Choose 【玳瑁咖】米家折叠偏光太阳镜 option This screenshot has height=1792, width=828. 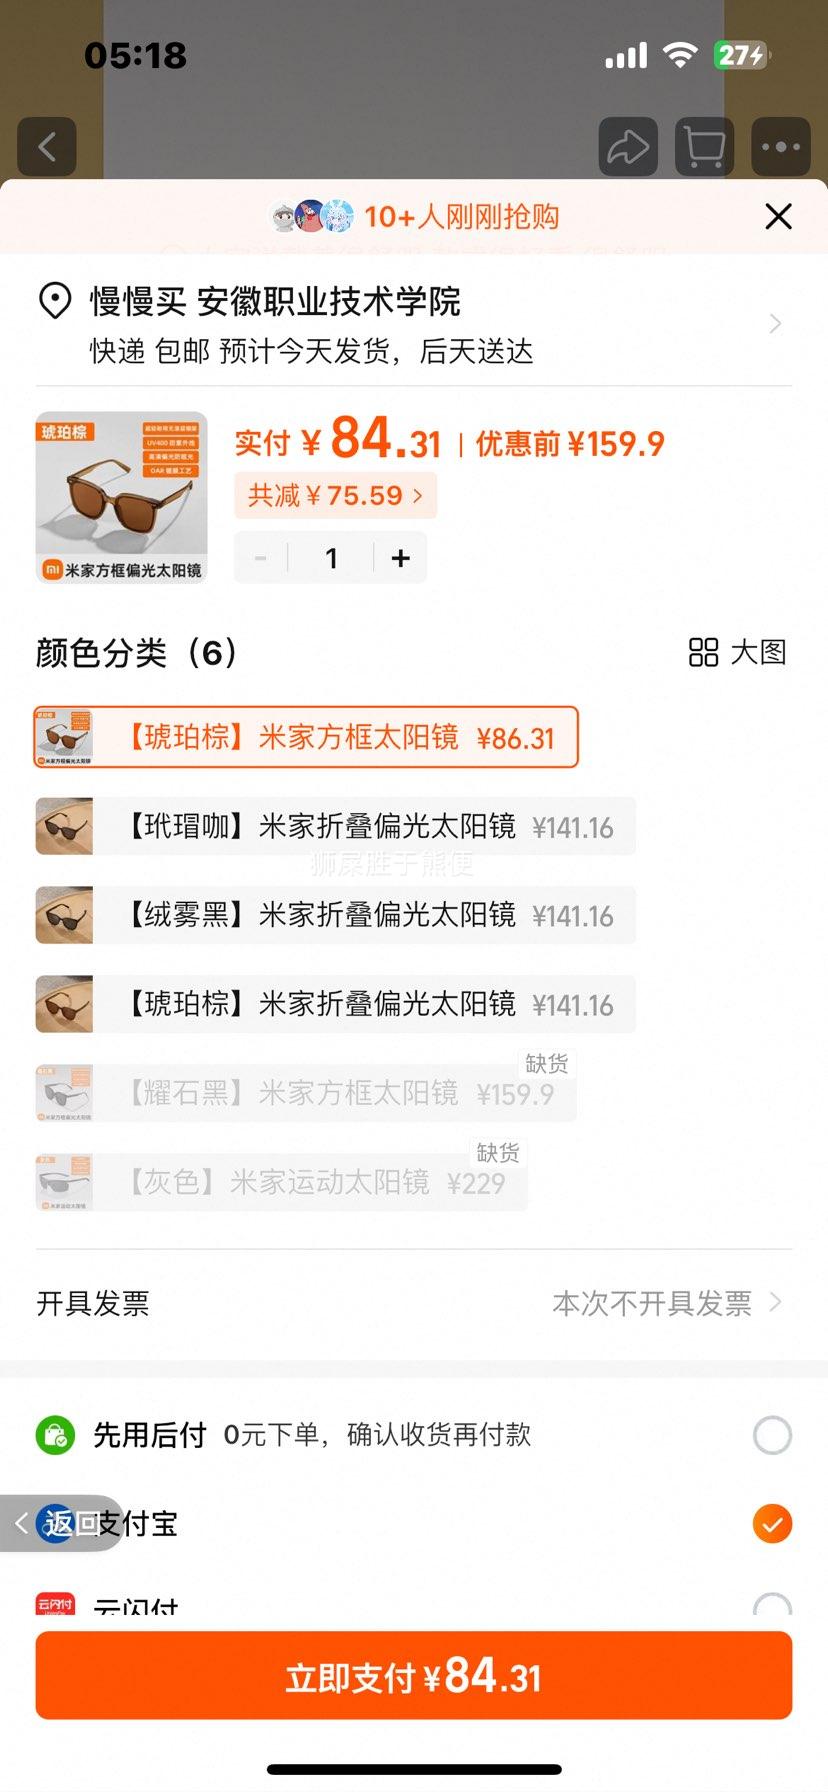pos(335,826)
